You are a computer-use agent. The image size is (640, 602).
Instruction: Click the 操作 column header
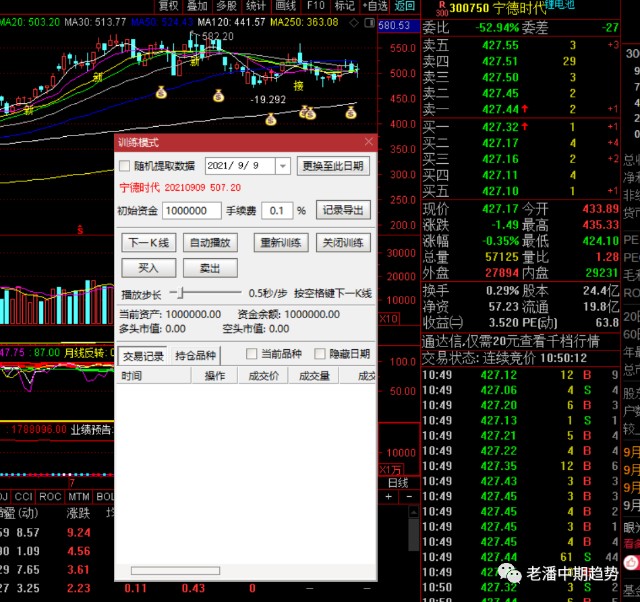(x=214, y=375)
